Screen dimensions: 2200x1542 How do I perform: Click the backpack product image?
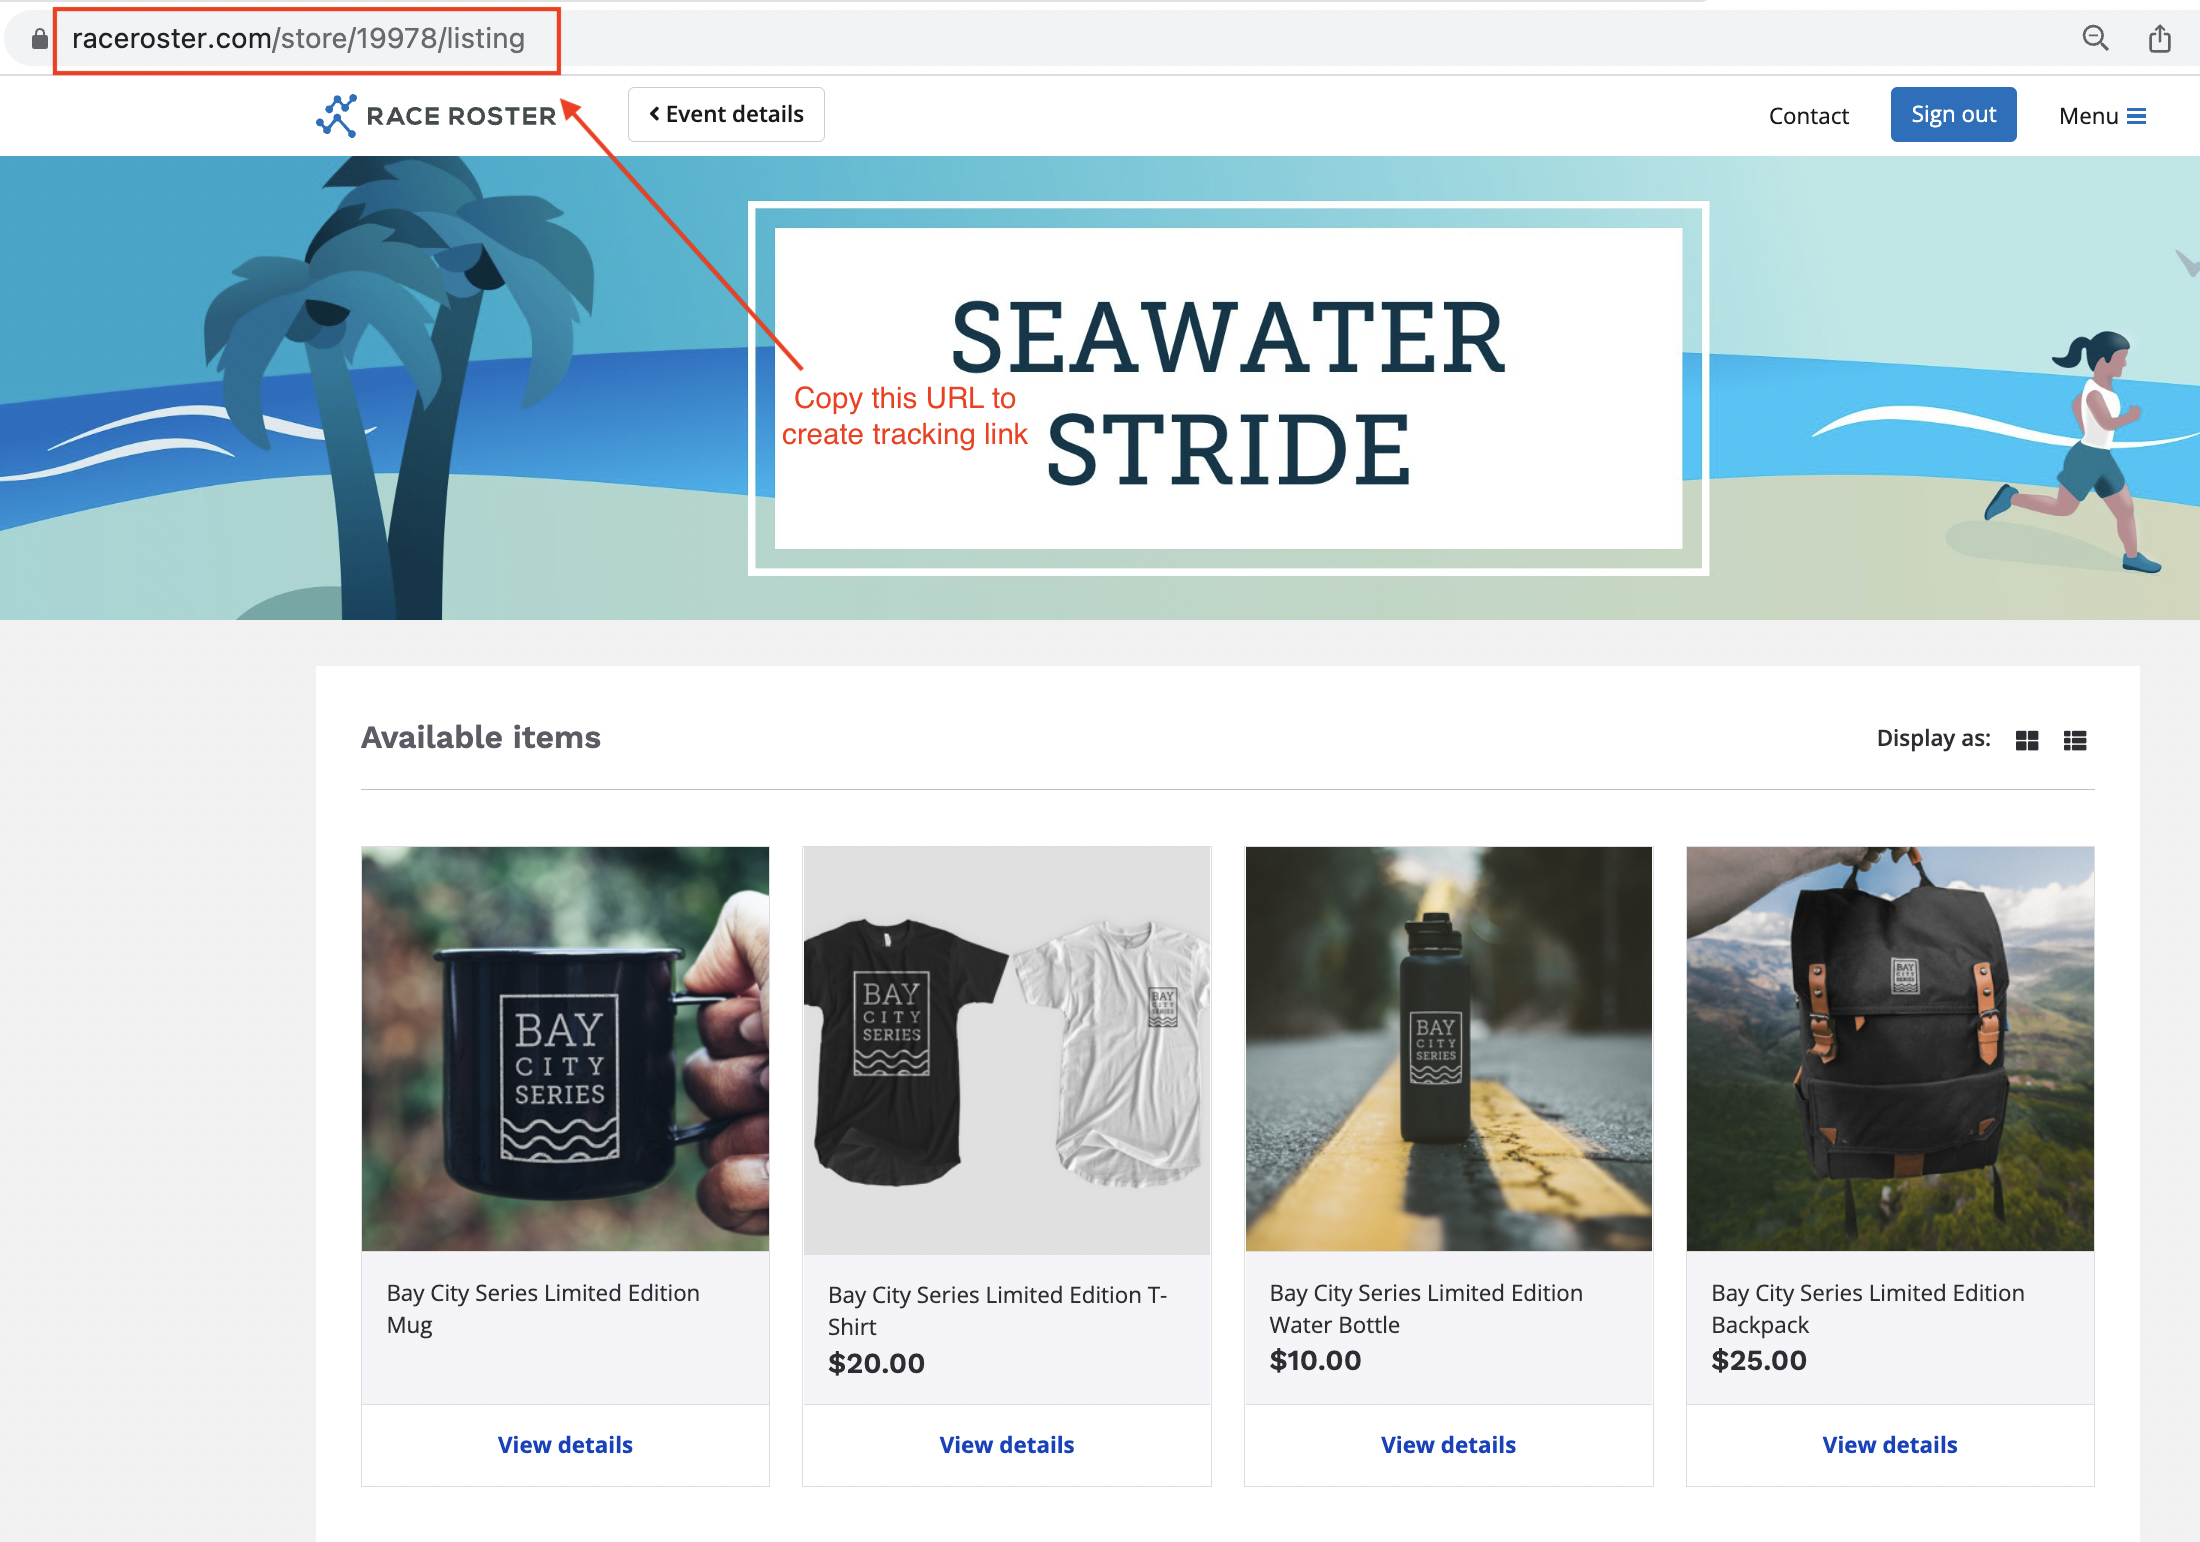(x=1889, y=1049)
